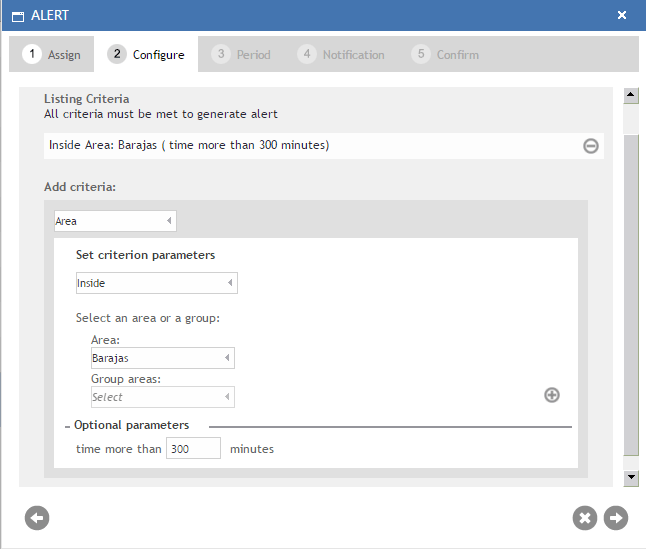Add the criterion with plus icon

click(552, 395)
